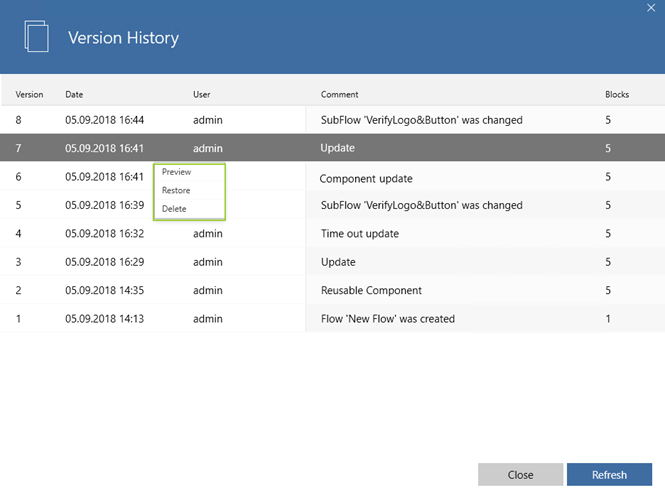Click blocks value 1 in version 1 row
The image size is (665, 494).
(x=608, y=319)
